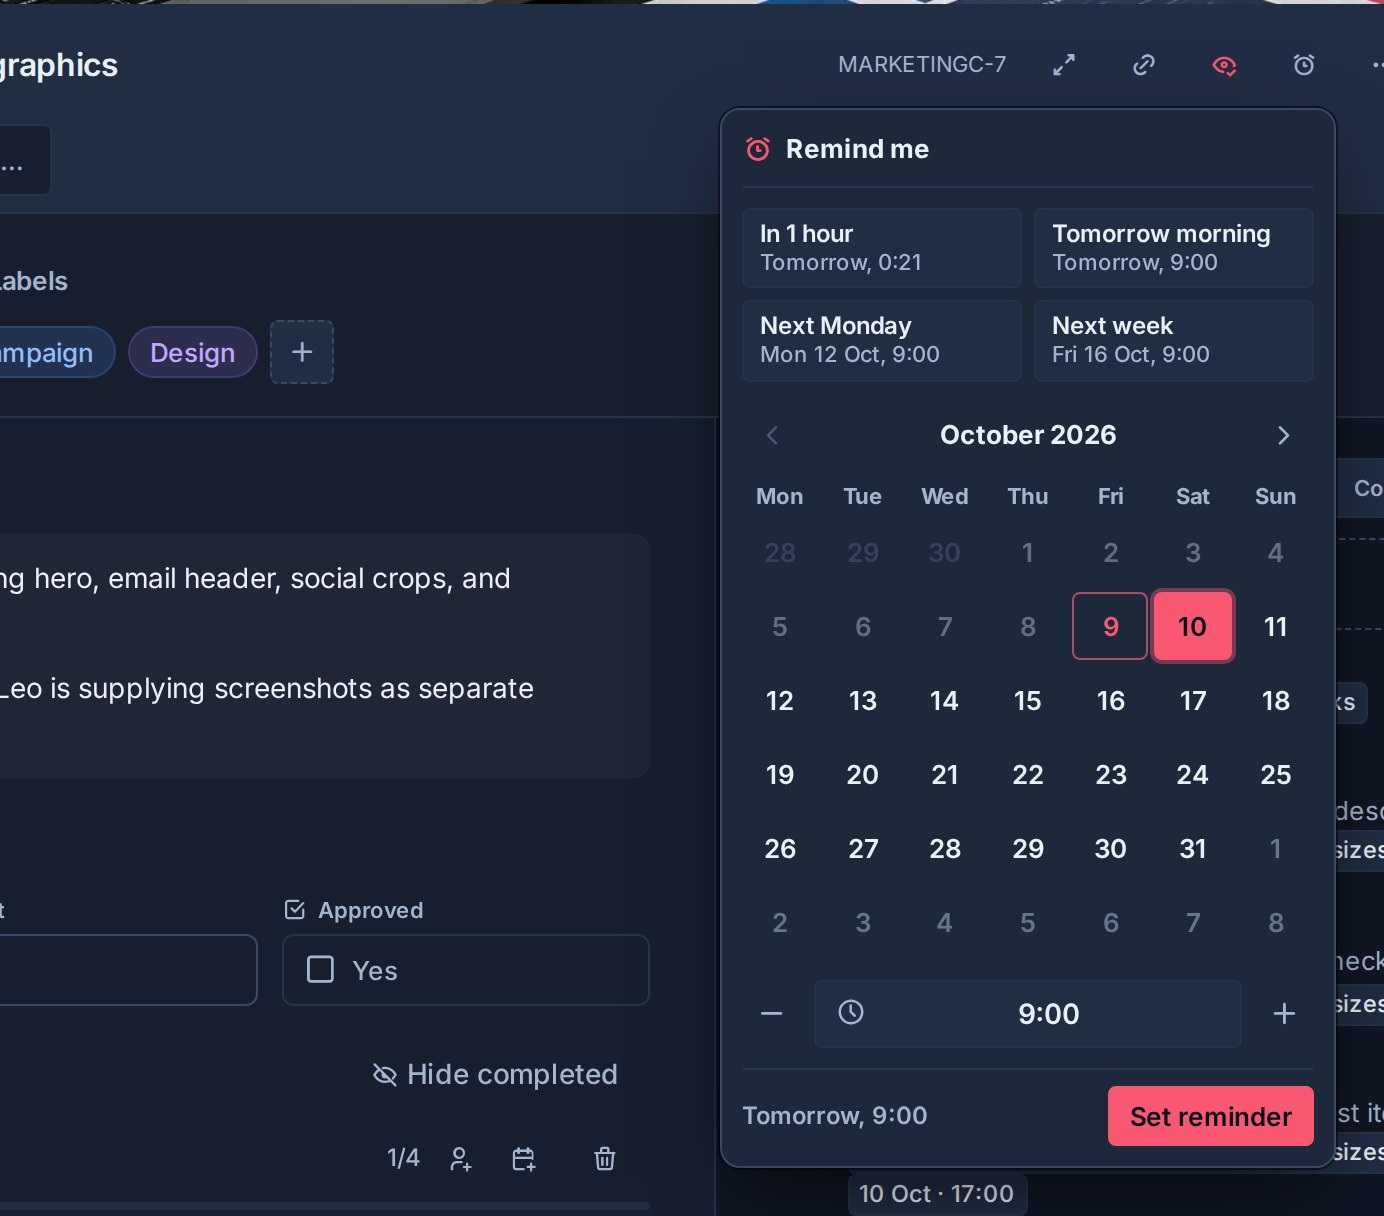
Task: Click the October 2026 month title
Action: 1028,435
